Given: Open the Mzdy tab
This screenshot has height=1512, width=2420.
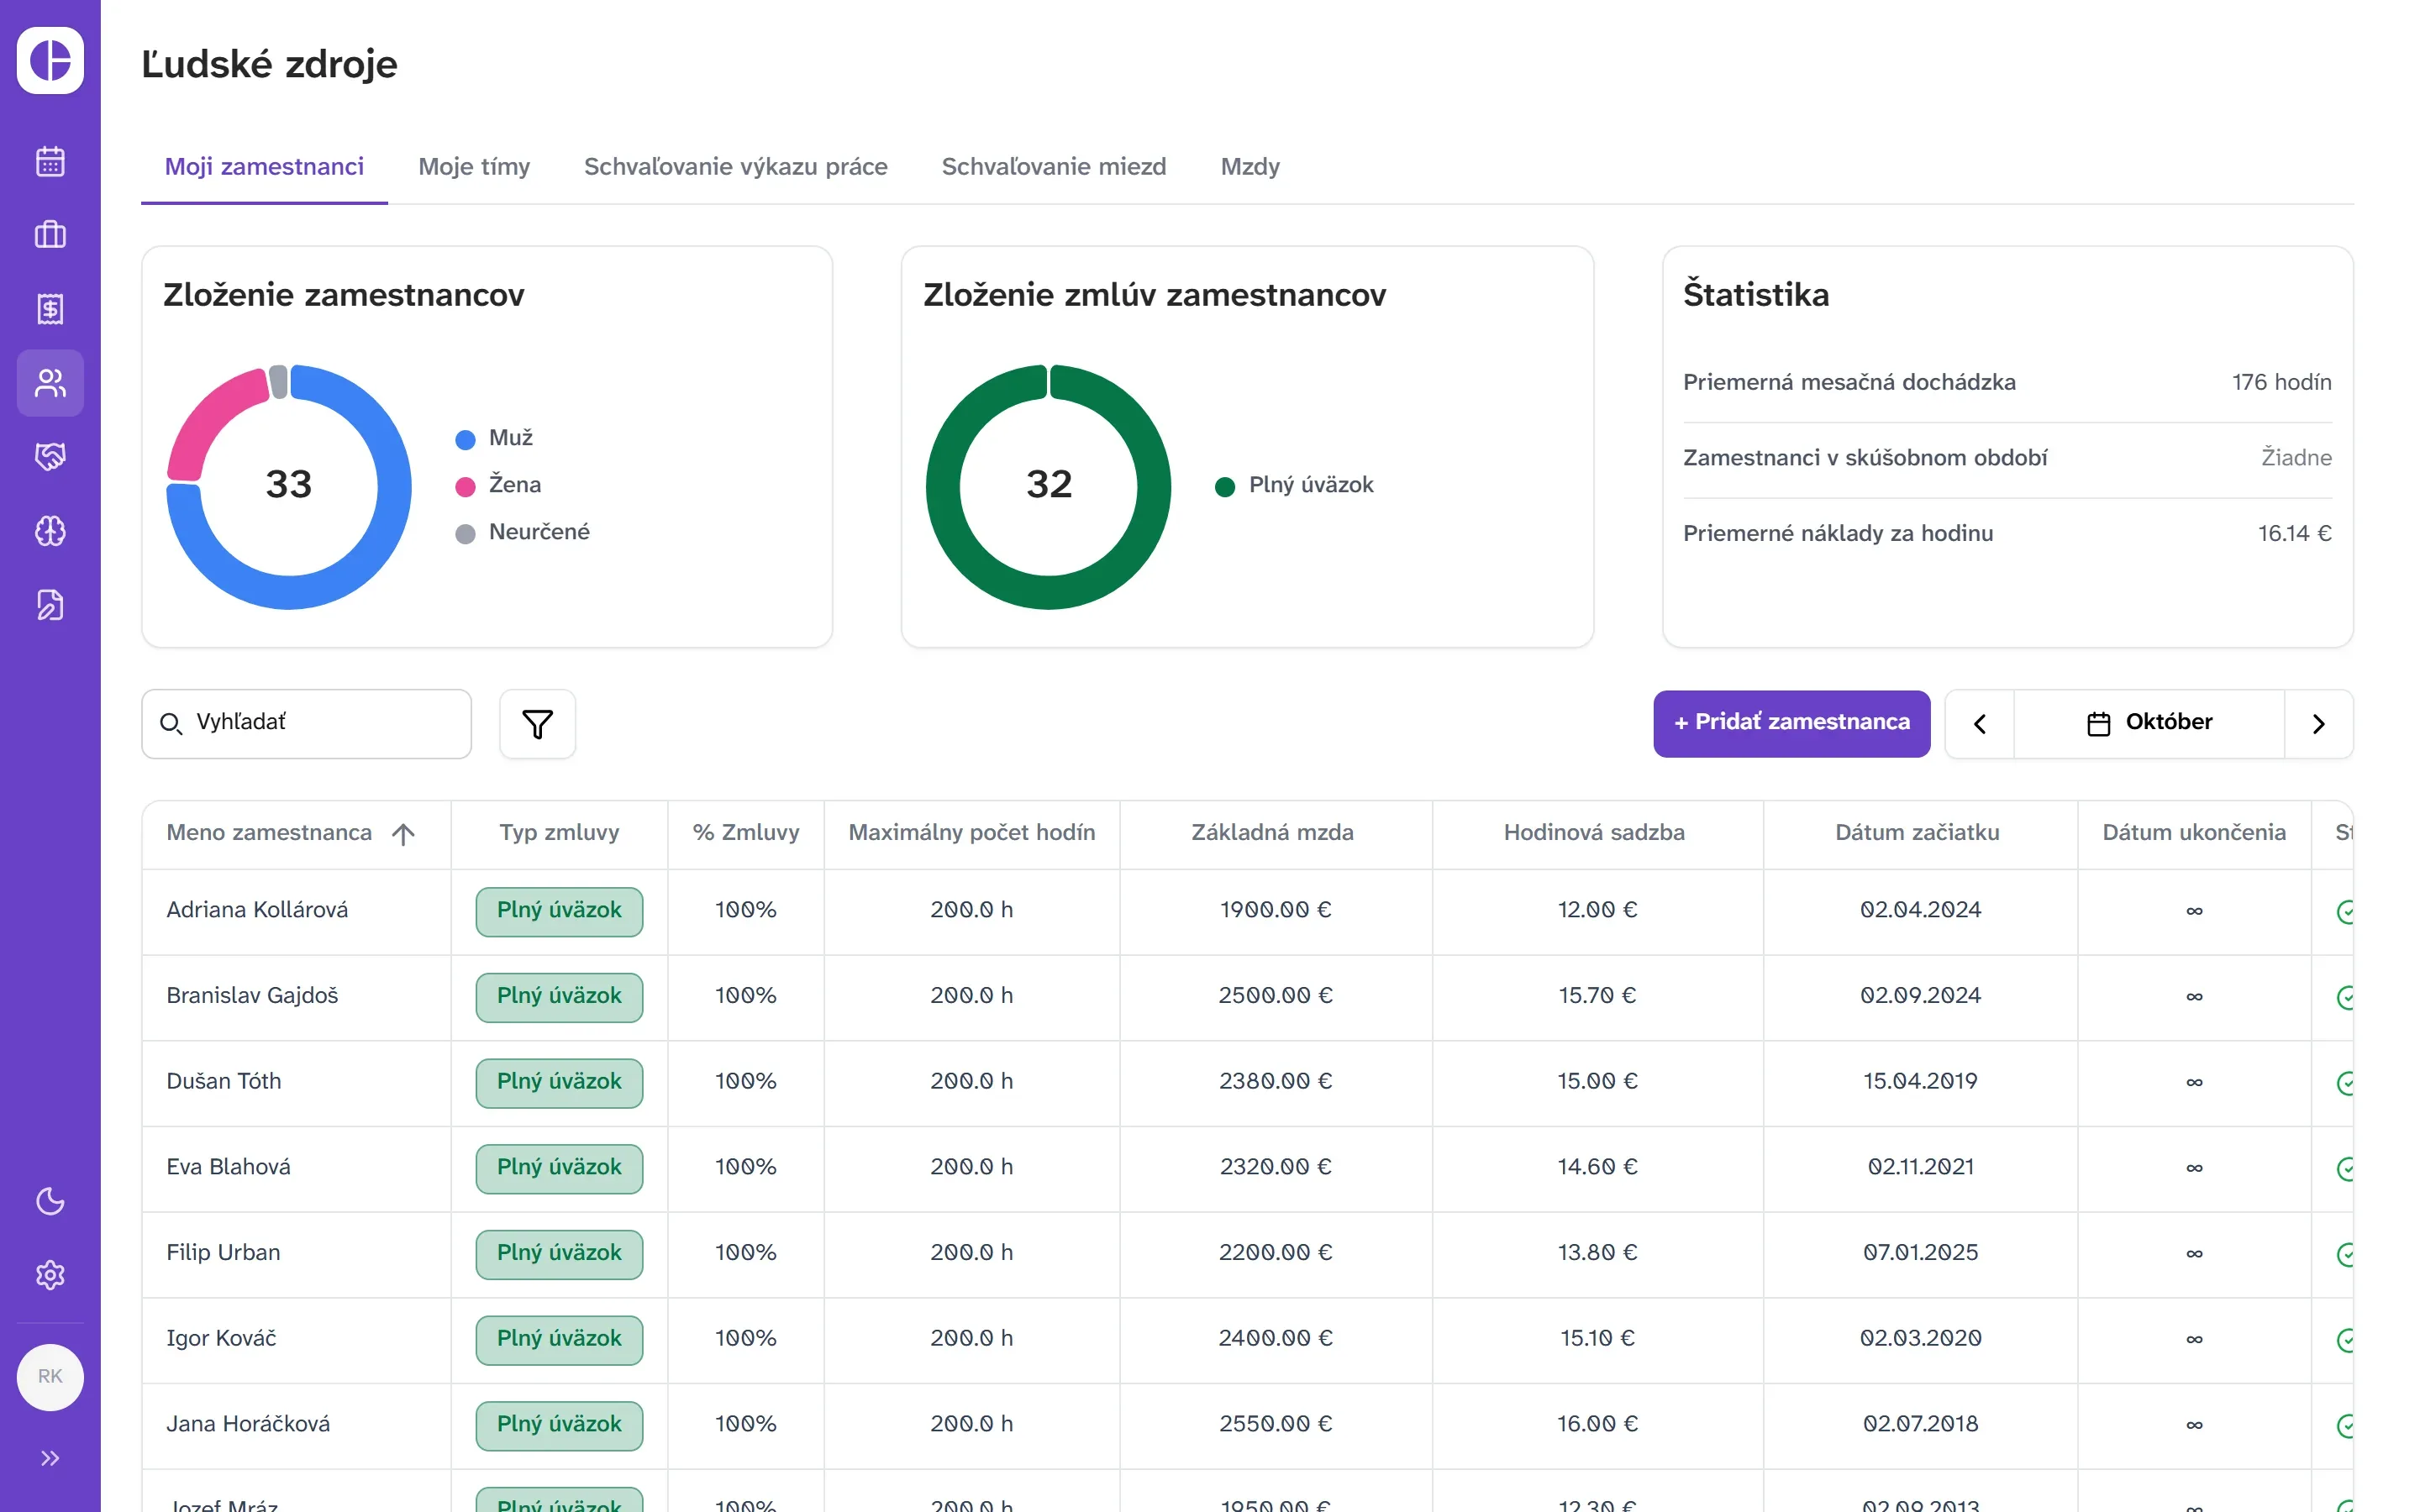Looking at the screenshot, I should [x=1250, y=167].
